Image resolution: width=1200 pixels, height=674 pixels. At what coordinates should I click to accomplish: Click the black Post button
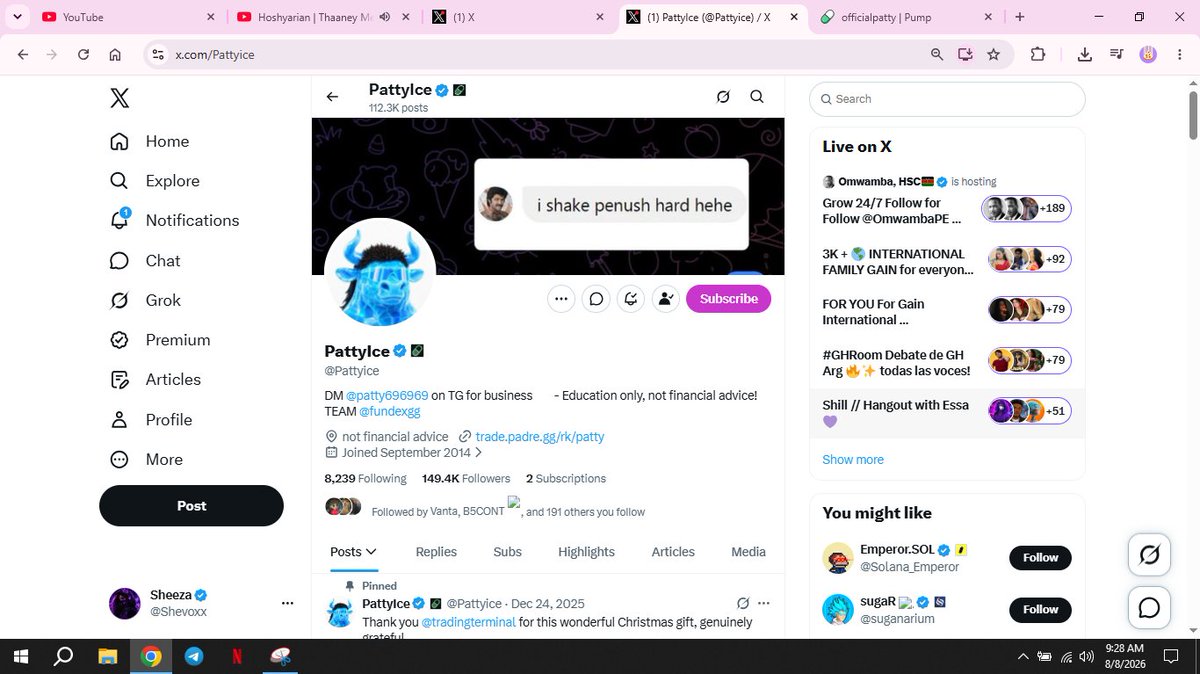pyautogui.click(x=191, y=506)
